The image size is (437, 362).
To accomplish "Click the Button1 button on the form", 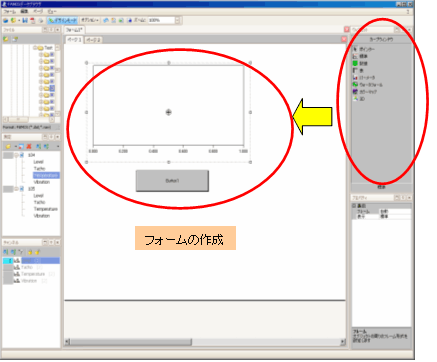I will pyautogui.click(x=172, y=181).
